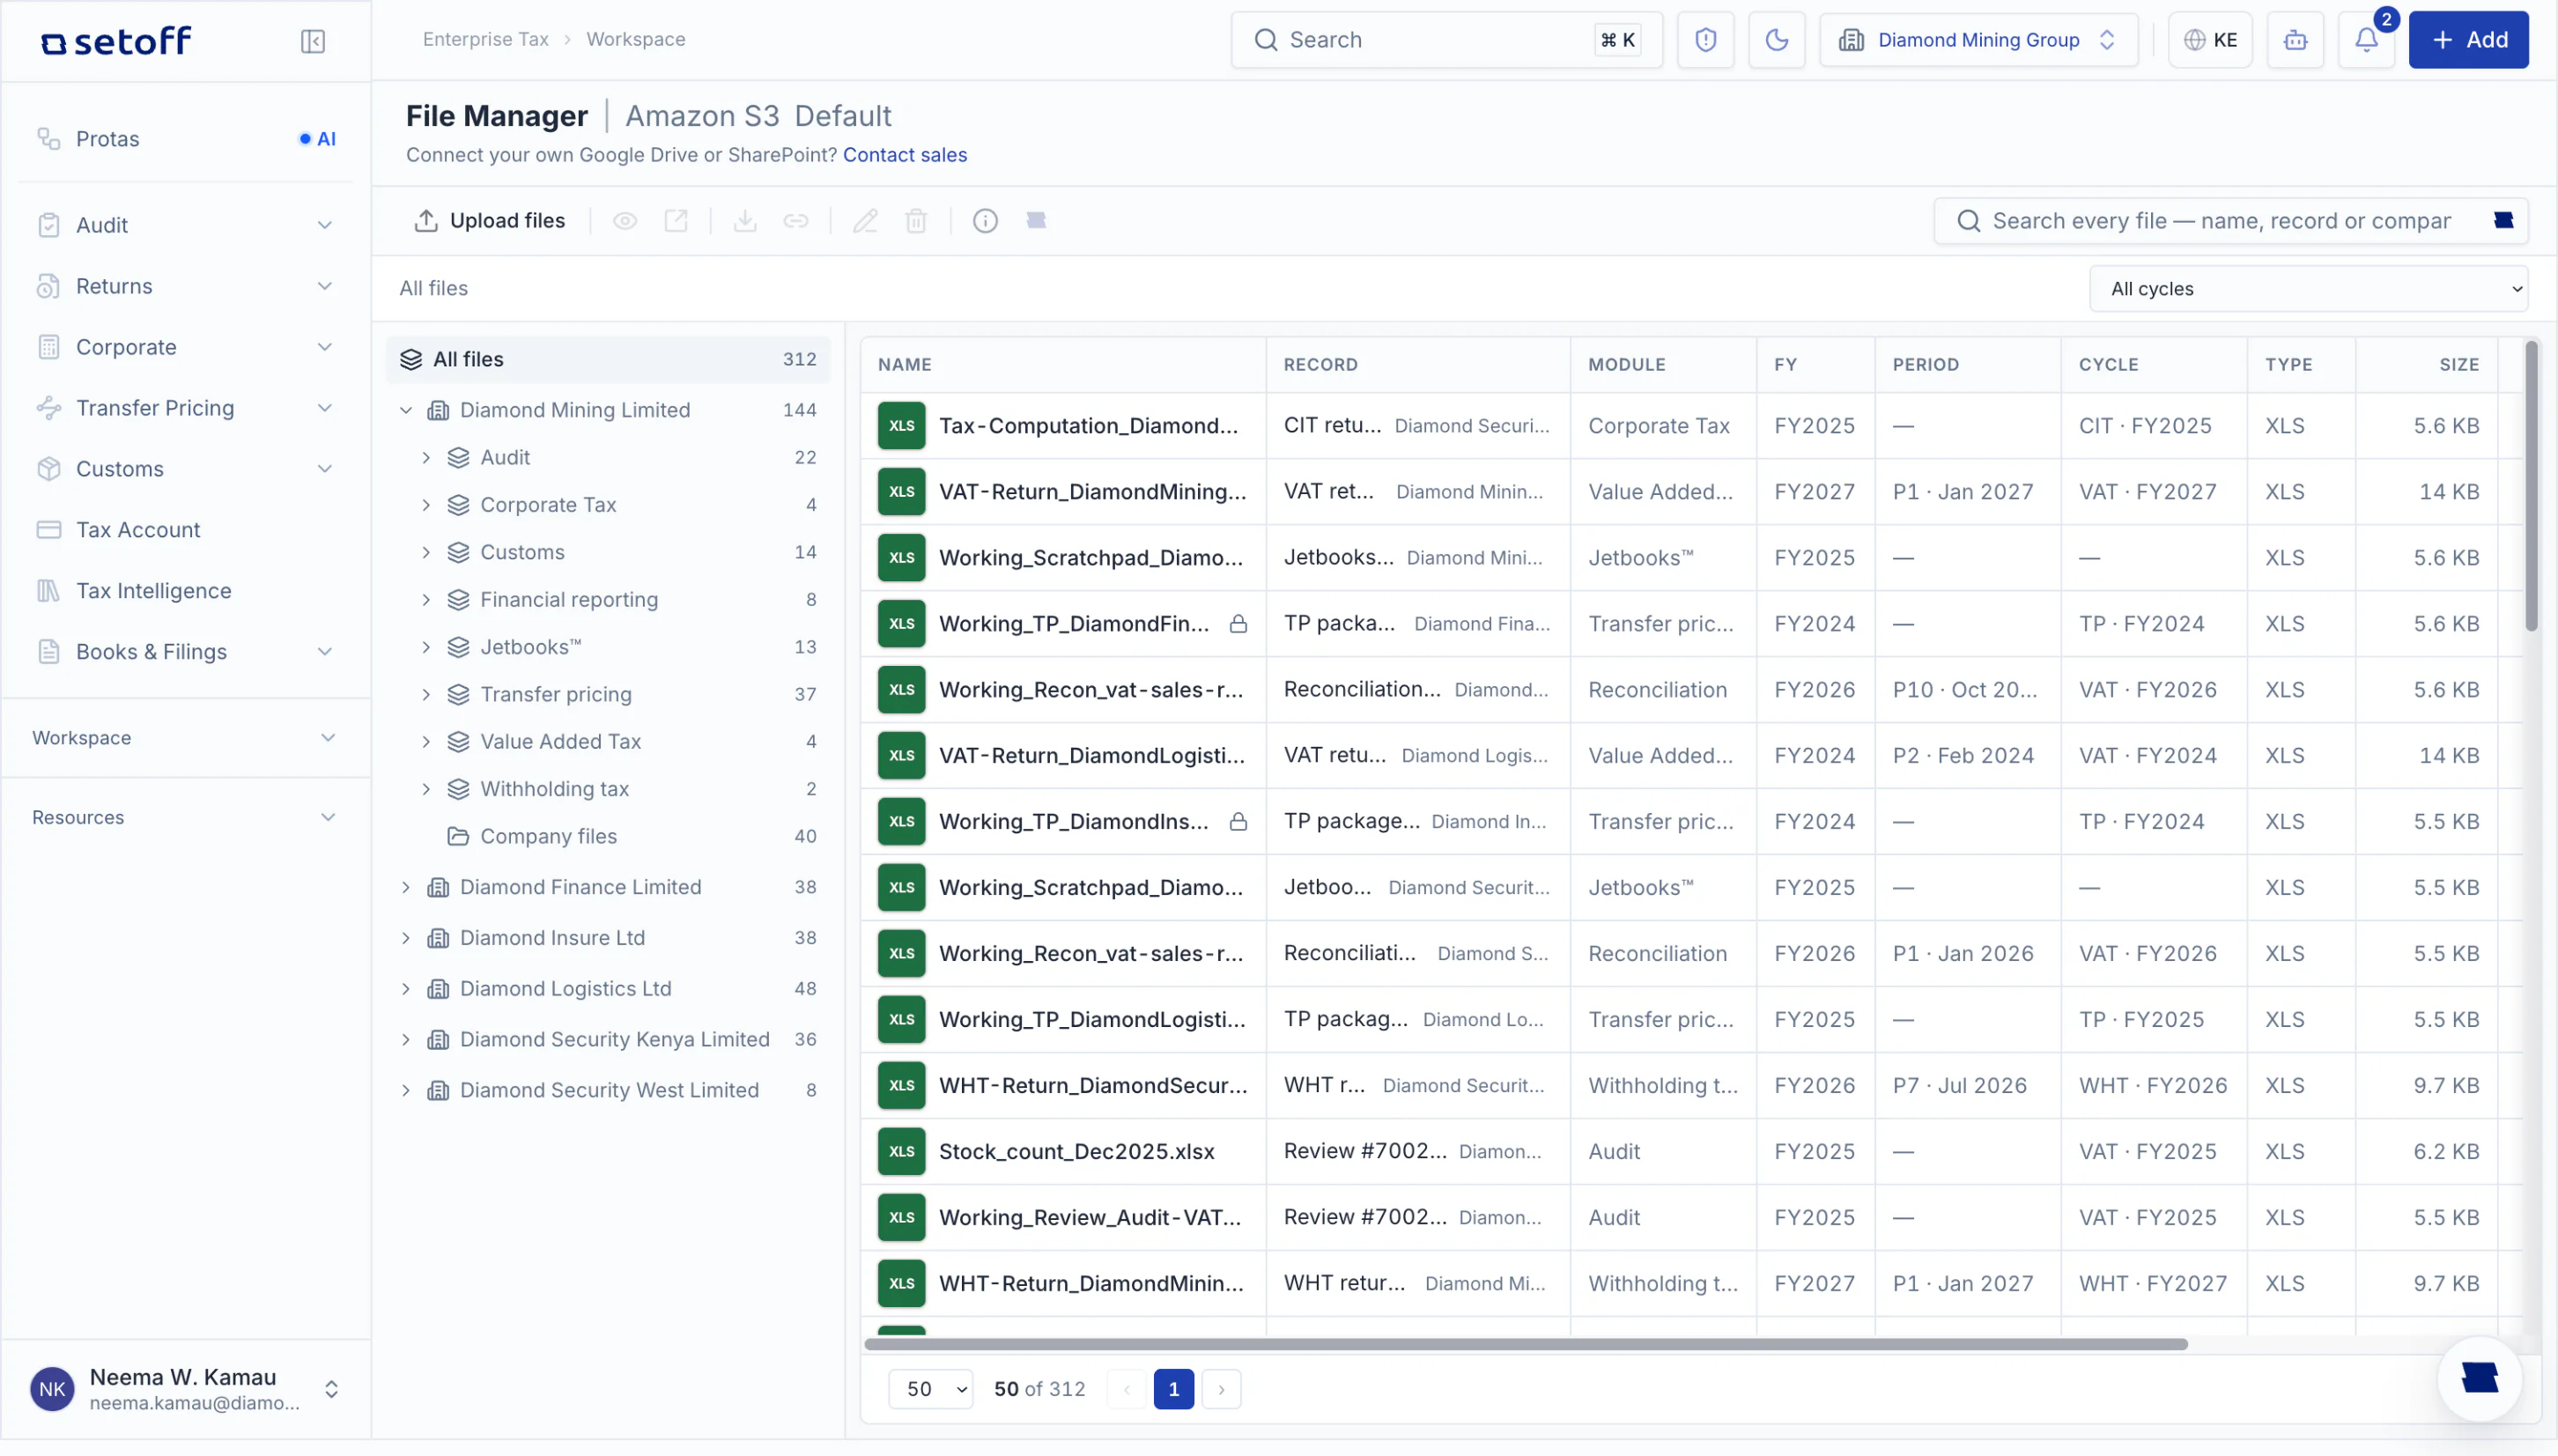2558x1456 pixels.
Task: Expand the Workspace section
Action: [186, 738]
